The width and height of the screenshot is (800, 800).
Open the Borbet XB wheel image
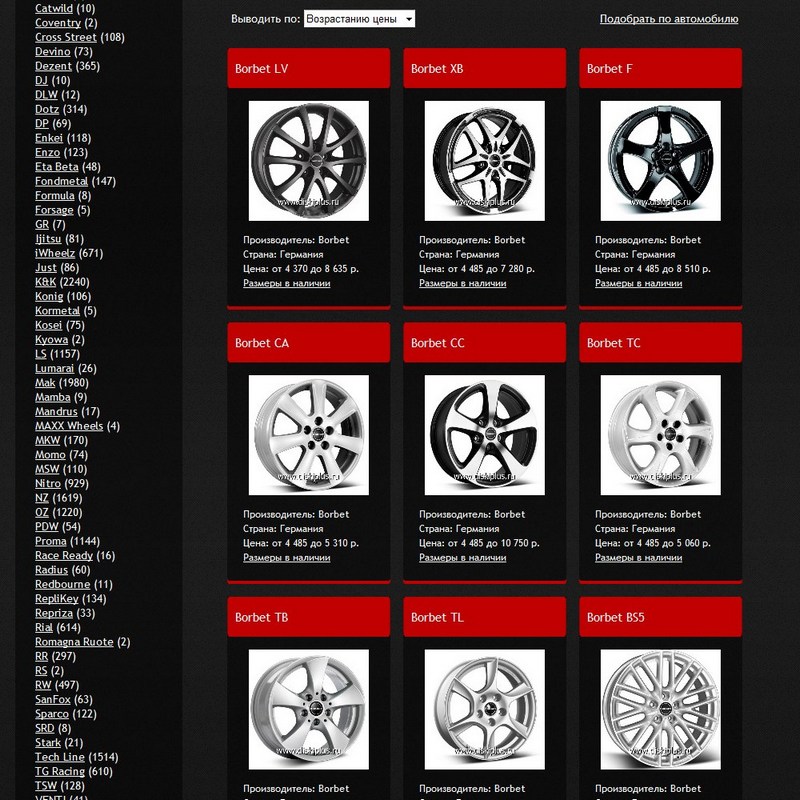click(x=485, y=161)
